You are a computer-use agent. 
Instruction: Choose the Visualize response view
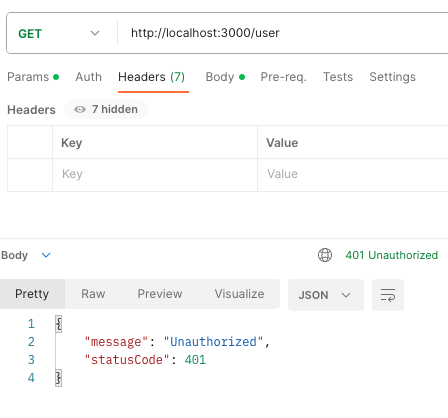point(239,294)
